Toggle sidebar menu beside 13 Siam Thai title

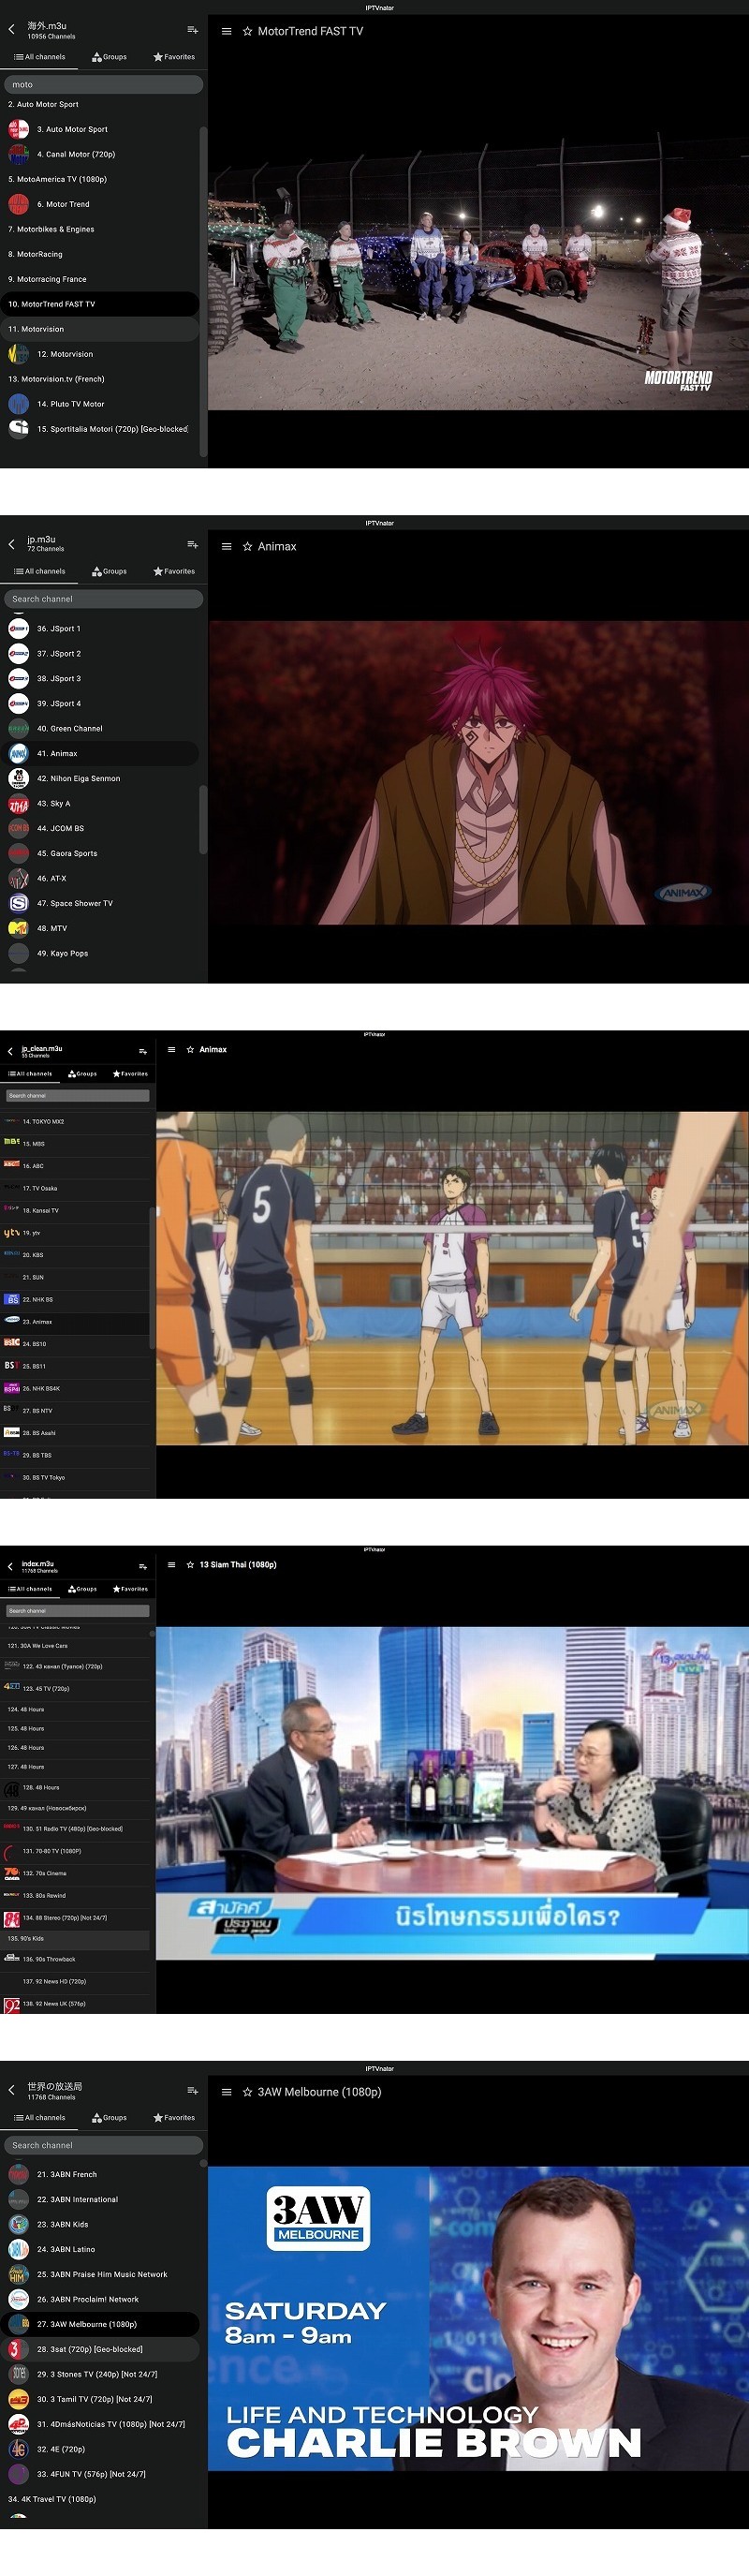(171, 1565)
